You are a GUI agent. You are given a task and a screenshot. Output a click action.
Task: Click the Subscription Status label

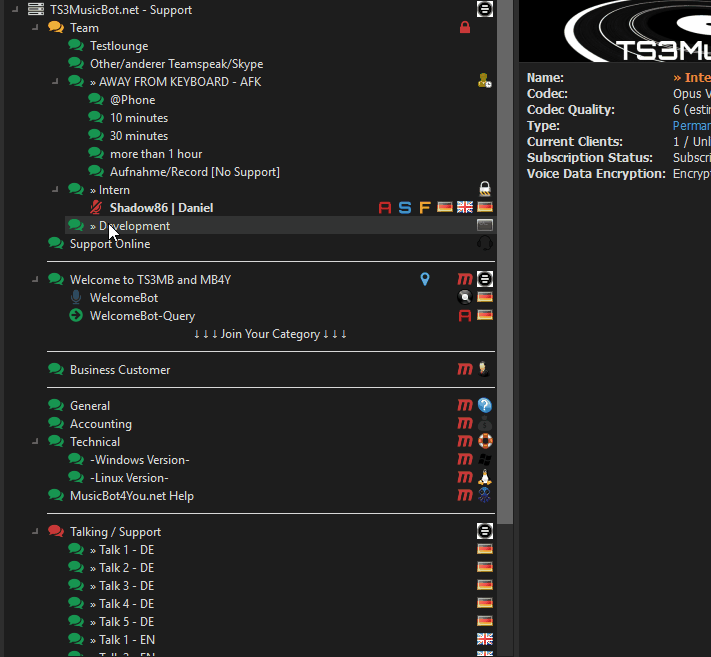(x=589, y=158)
